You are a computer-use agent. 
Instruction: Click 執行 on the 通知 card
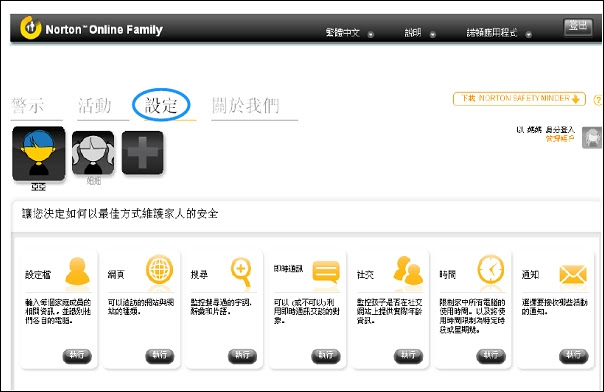[574, 356]
